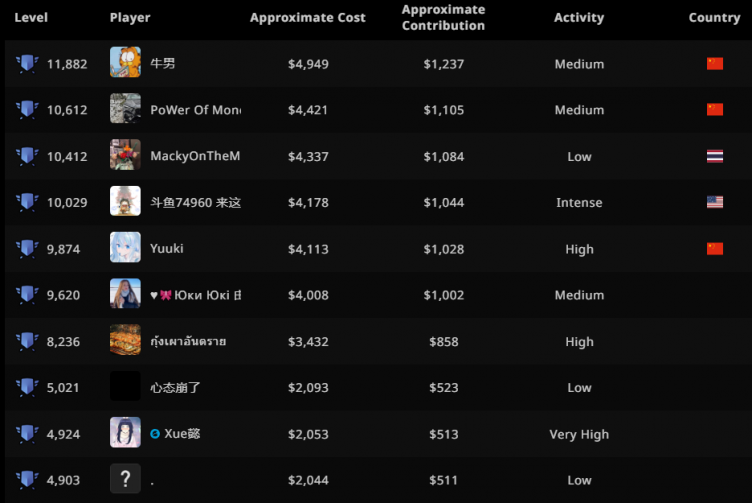Click the avatar next to PoWer Of Money
The image size is (752, 503).
pyautogui.click(x=125, y=109)
